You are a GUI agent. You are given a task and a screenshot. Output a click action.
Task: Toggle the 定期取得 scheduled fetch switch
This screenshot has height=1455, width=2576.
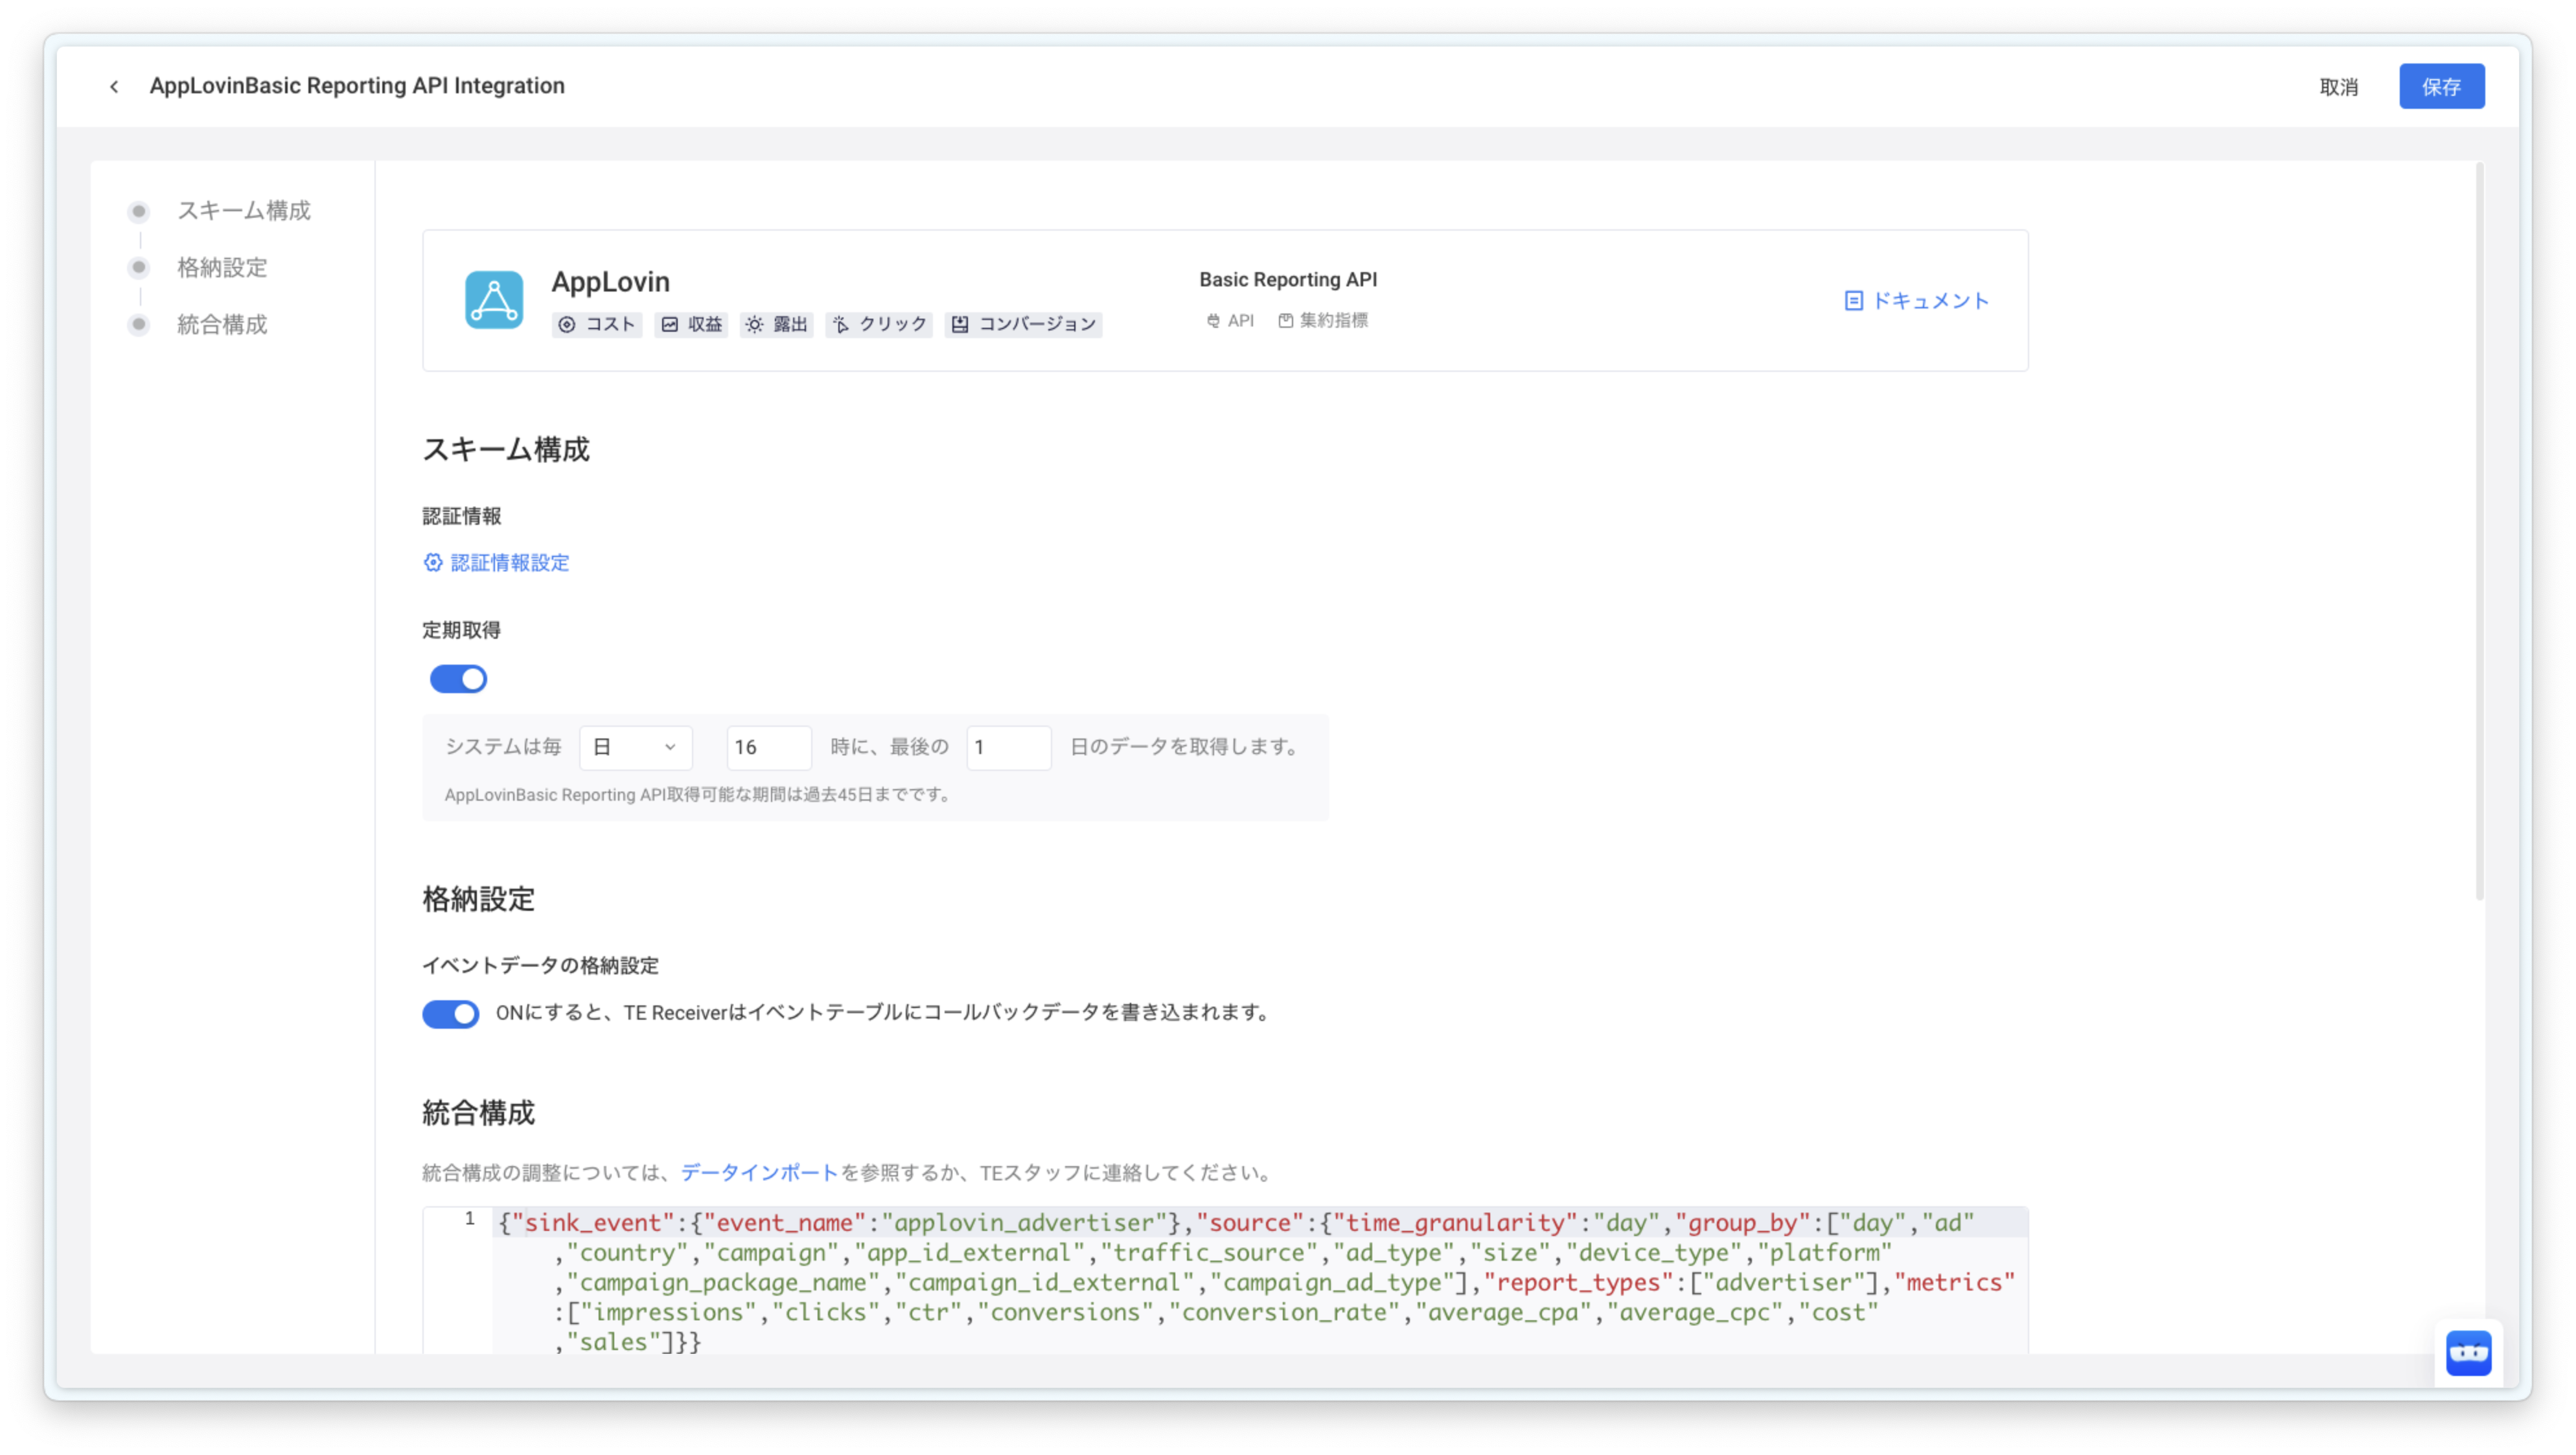click(x=458, y=679)
